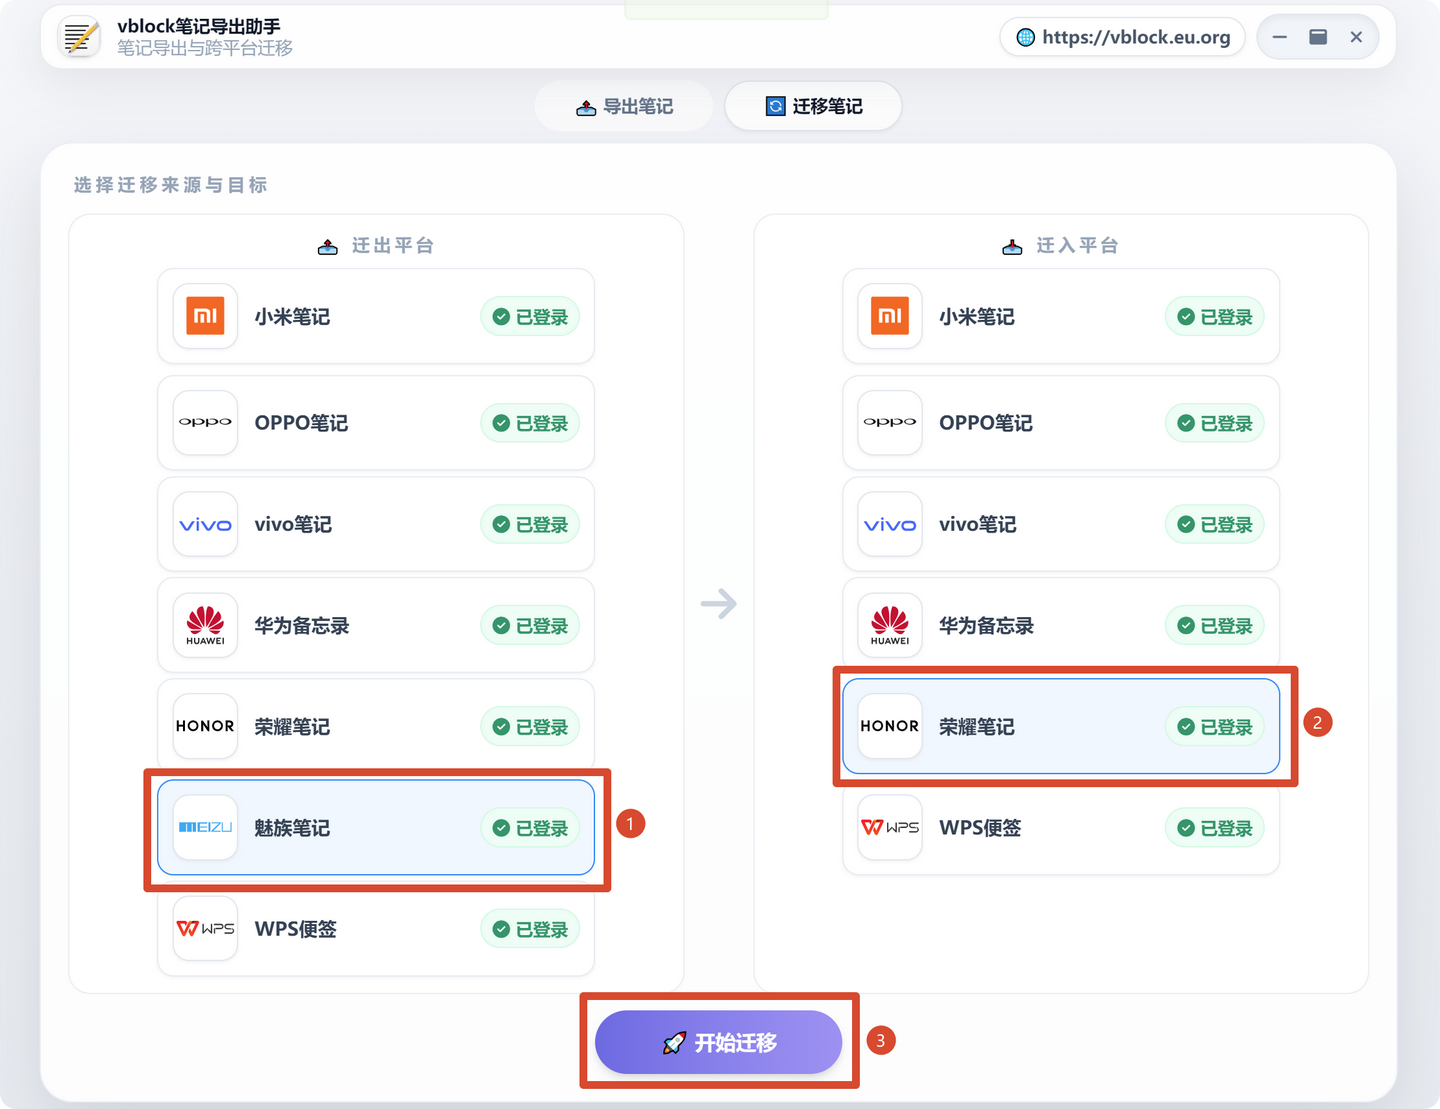Viewport: 1440px width, 1109px height.
Task: Select OPPO笔记 as the target platform
Action: click(1061, 423)
